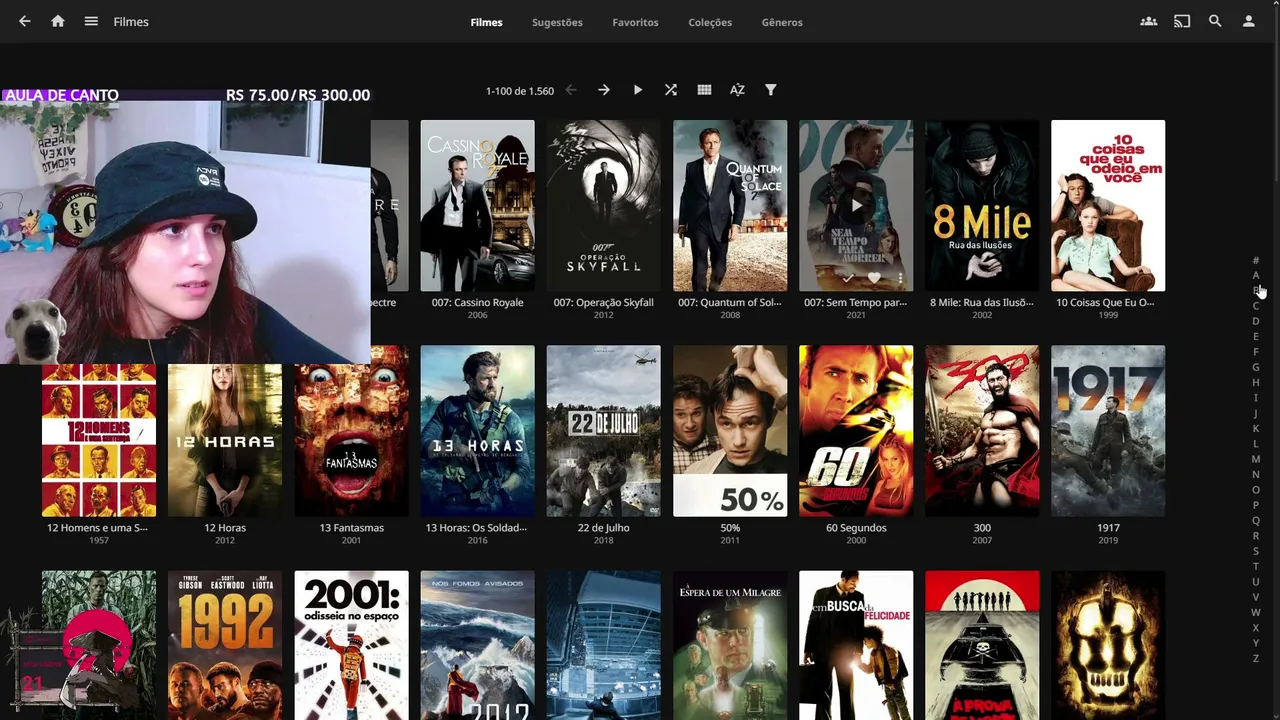Screen dimensions: 1280x720
Task: Open the 60 Segundos poster
Action: (856, 431)
